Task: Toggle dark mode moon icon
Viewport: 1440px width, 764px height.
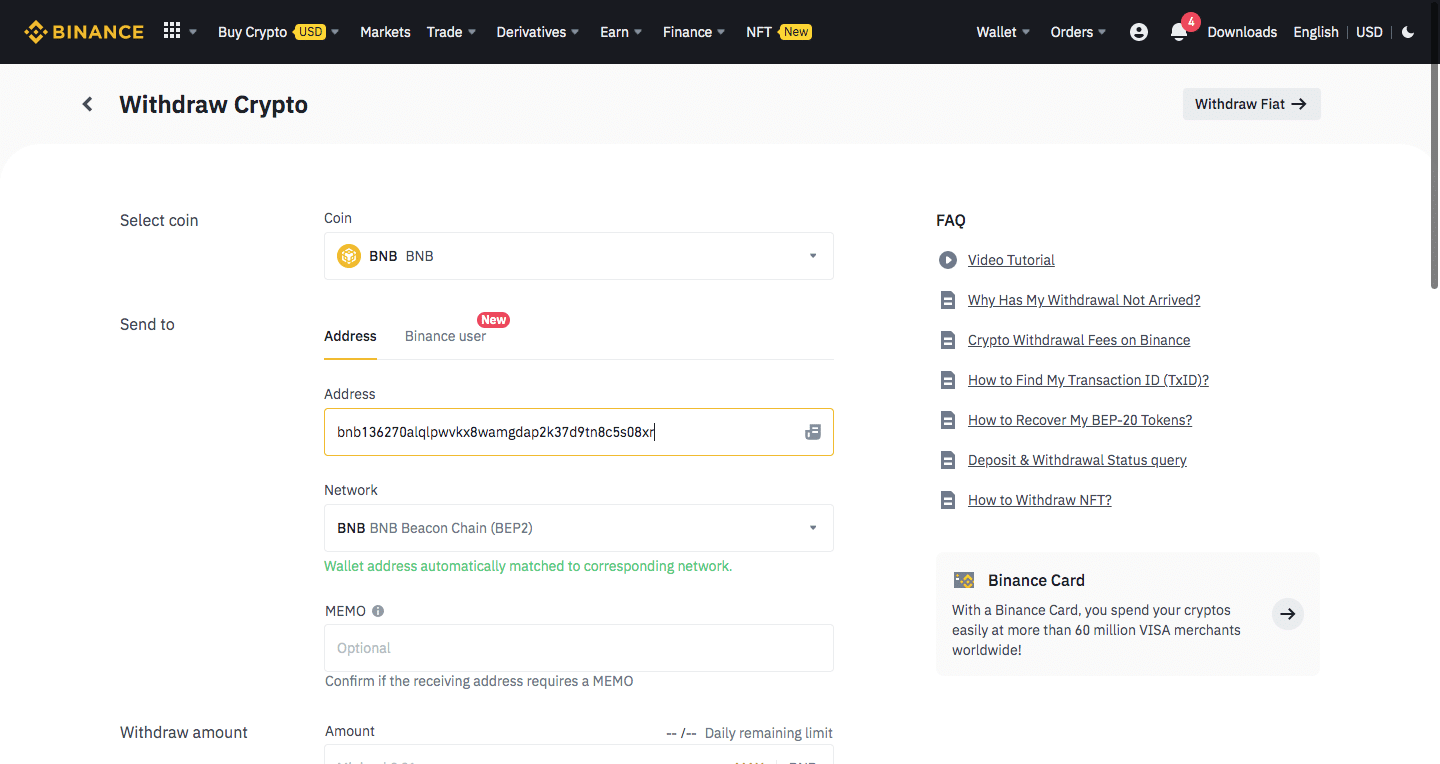Action: click(1408, 32)
